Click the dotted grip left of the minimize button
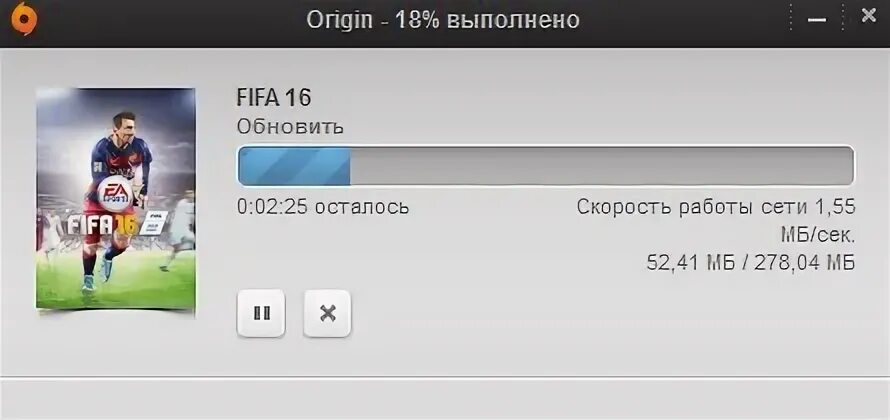Screen dimensions: 890x420 click(791, 20)
